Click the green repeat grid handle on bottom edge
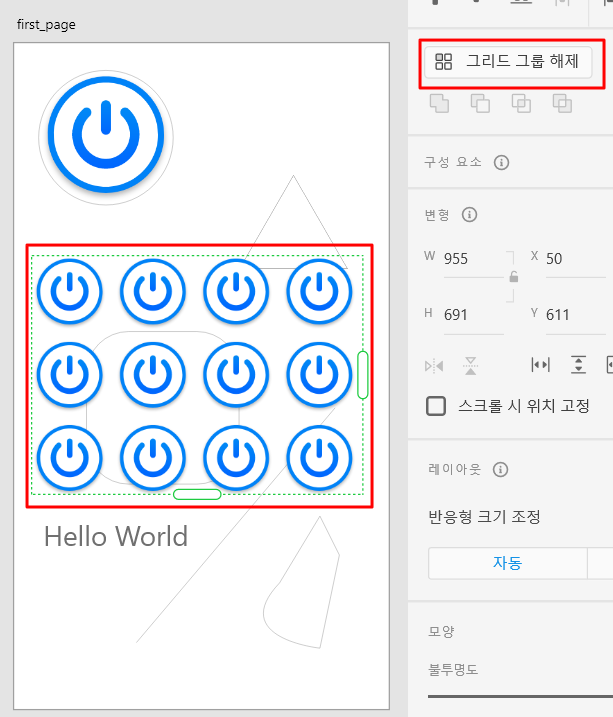This screenshot has width=613, height=717. click(x=197, y=494)
